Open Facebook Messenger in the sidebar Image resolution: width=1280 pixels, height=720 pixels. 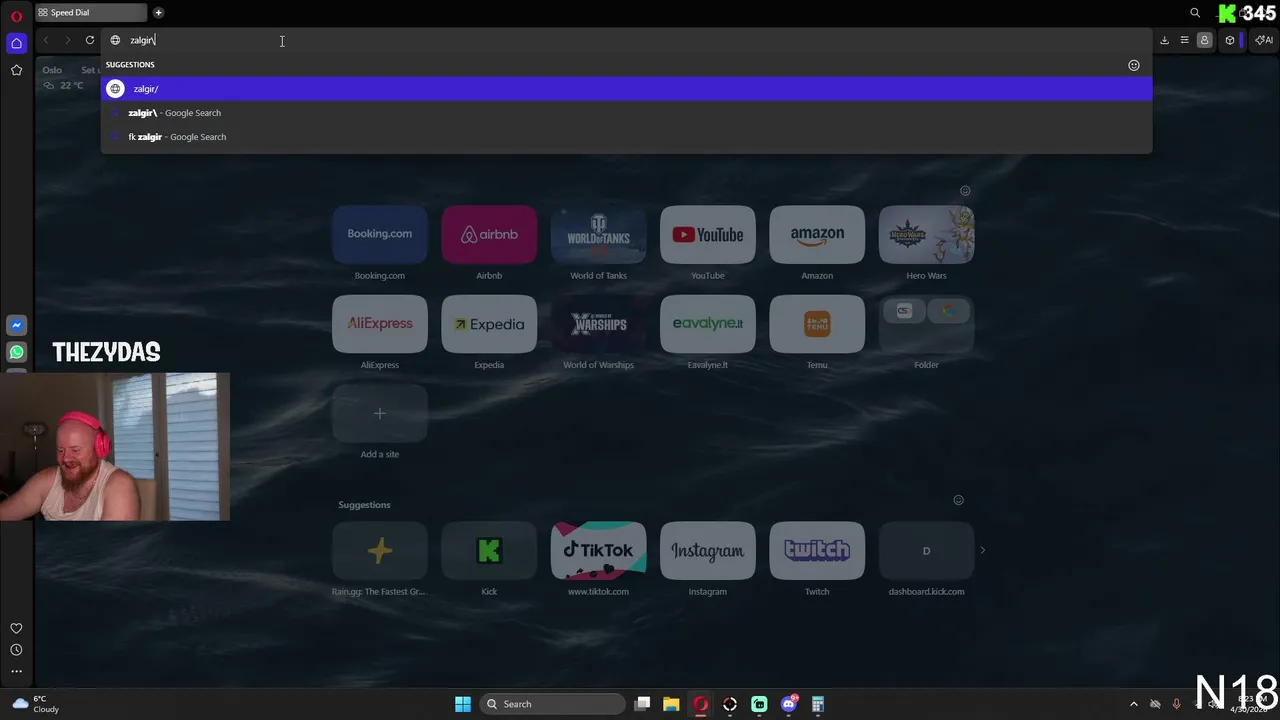click(x=16, y=325)
